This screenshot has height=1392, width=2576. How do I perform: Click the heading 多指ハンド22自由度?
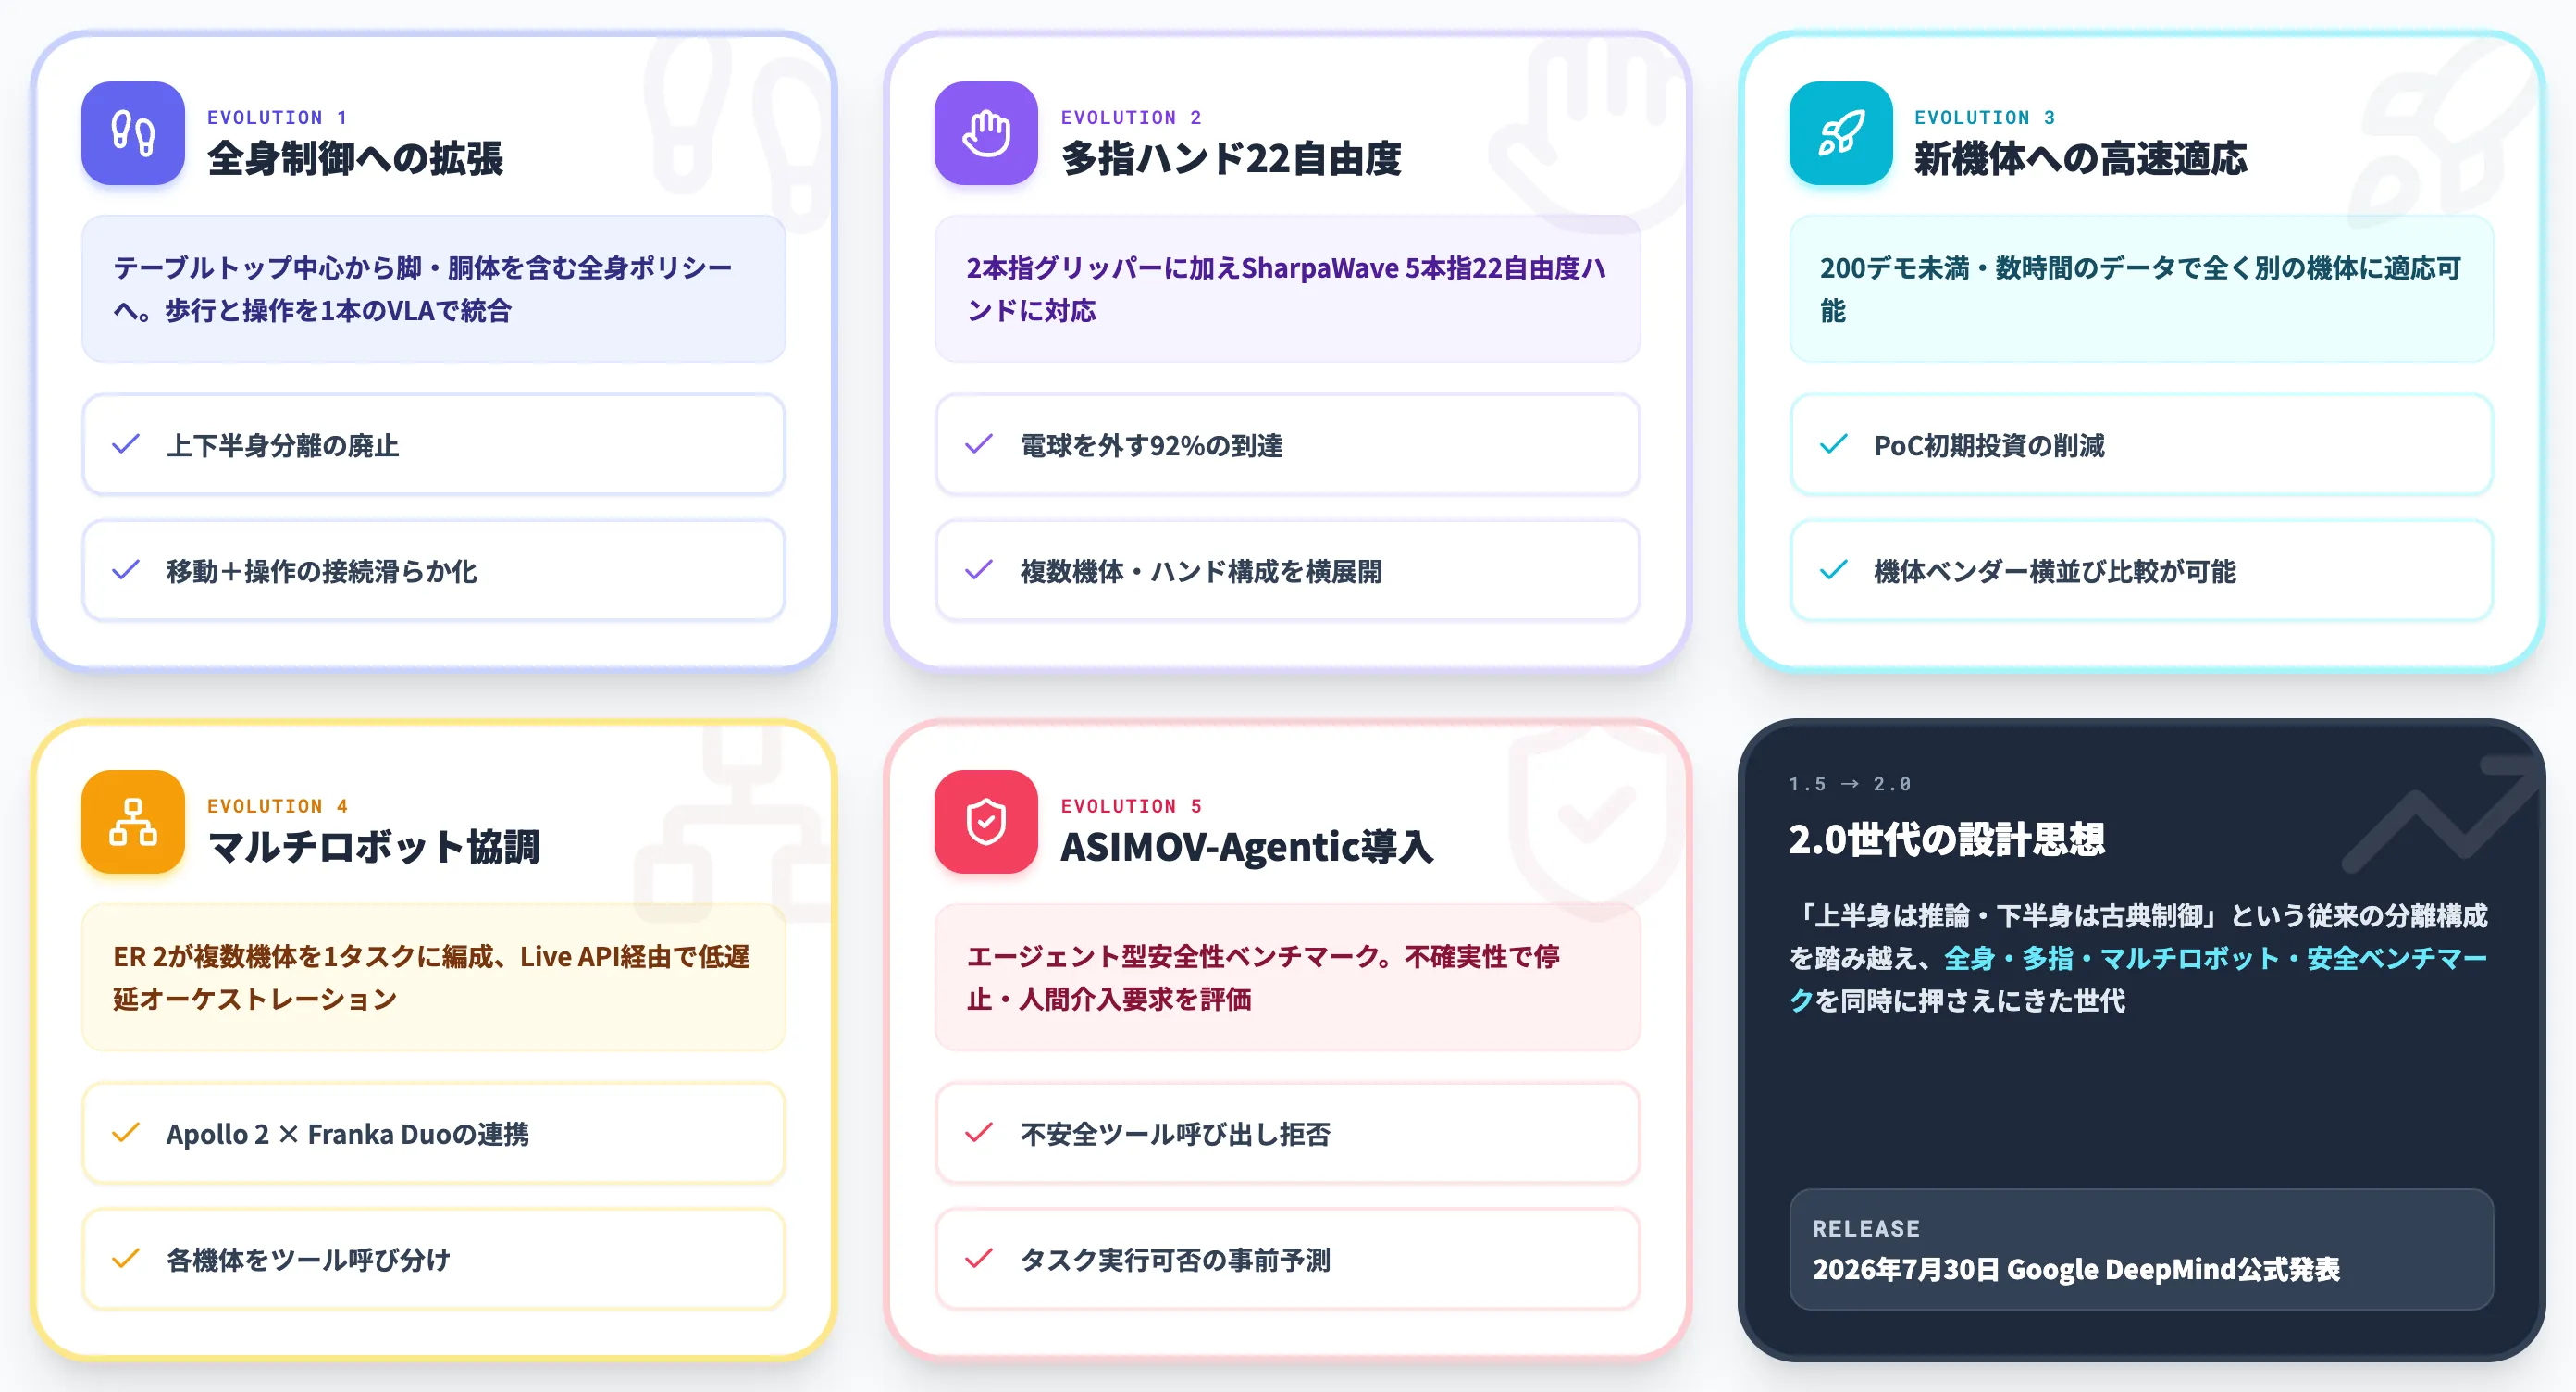[x=1231, y=158]
